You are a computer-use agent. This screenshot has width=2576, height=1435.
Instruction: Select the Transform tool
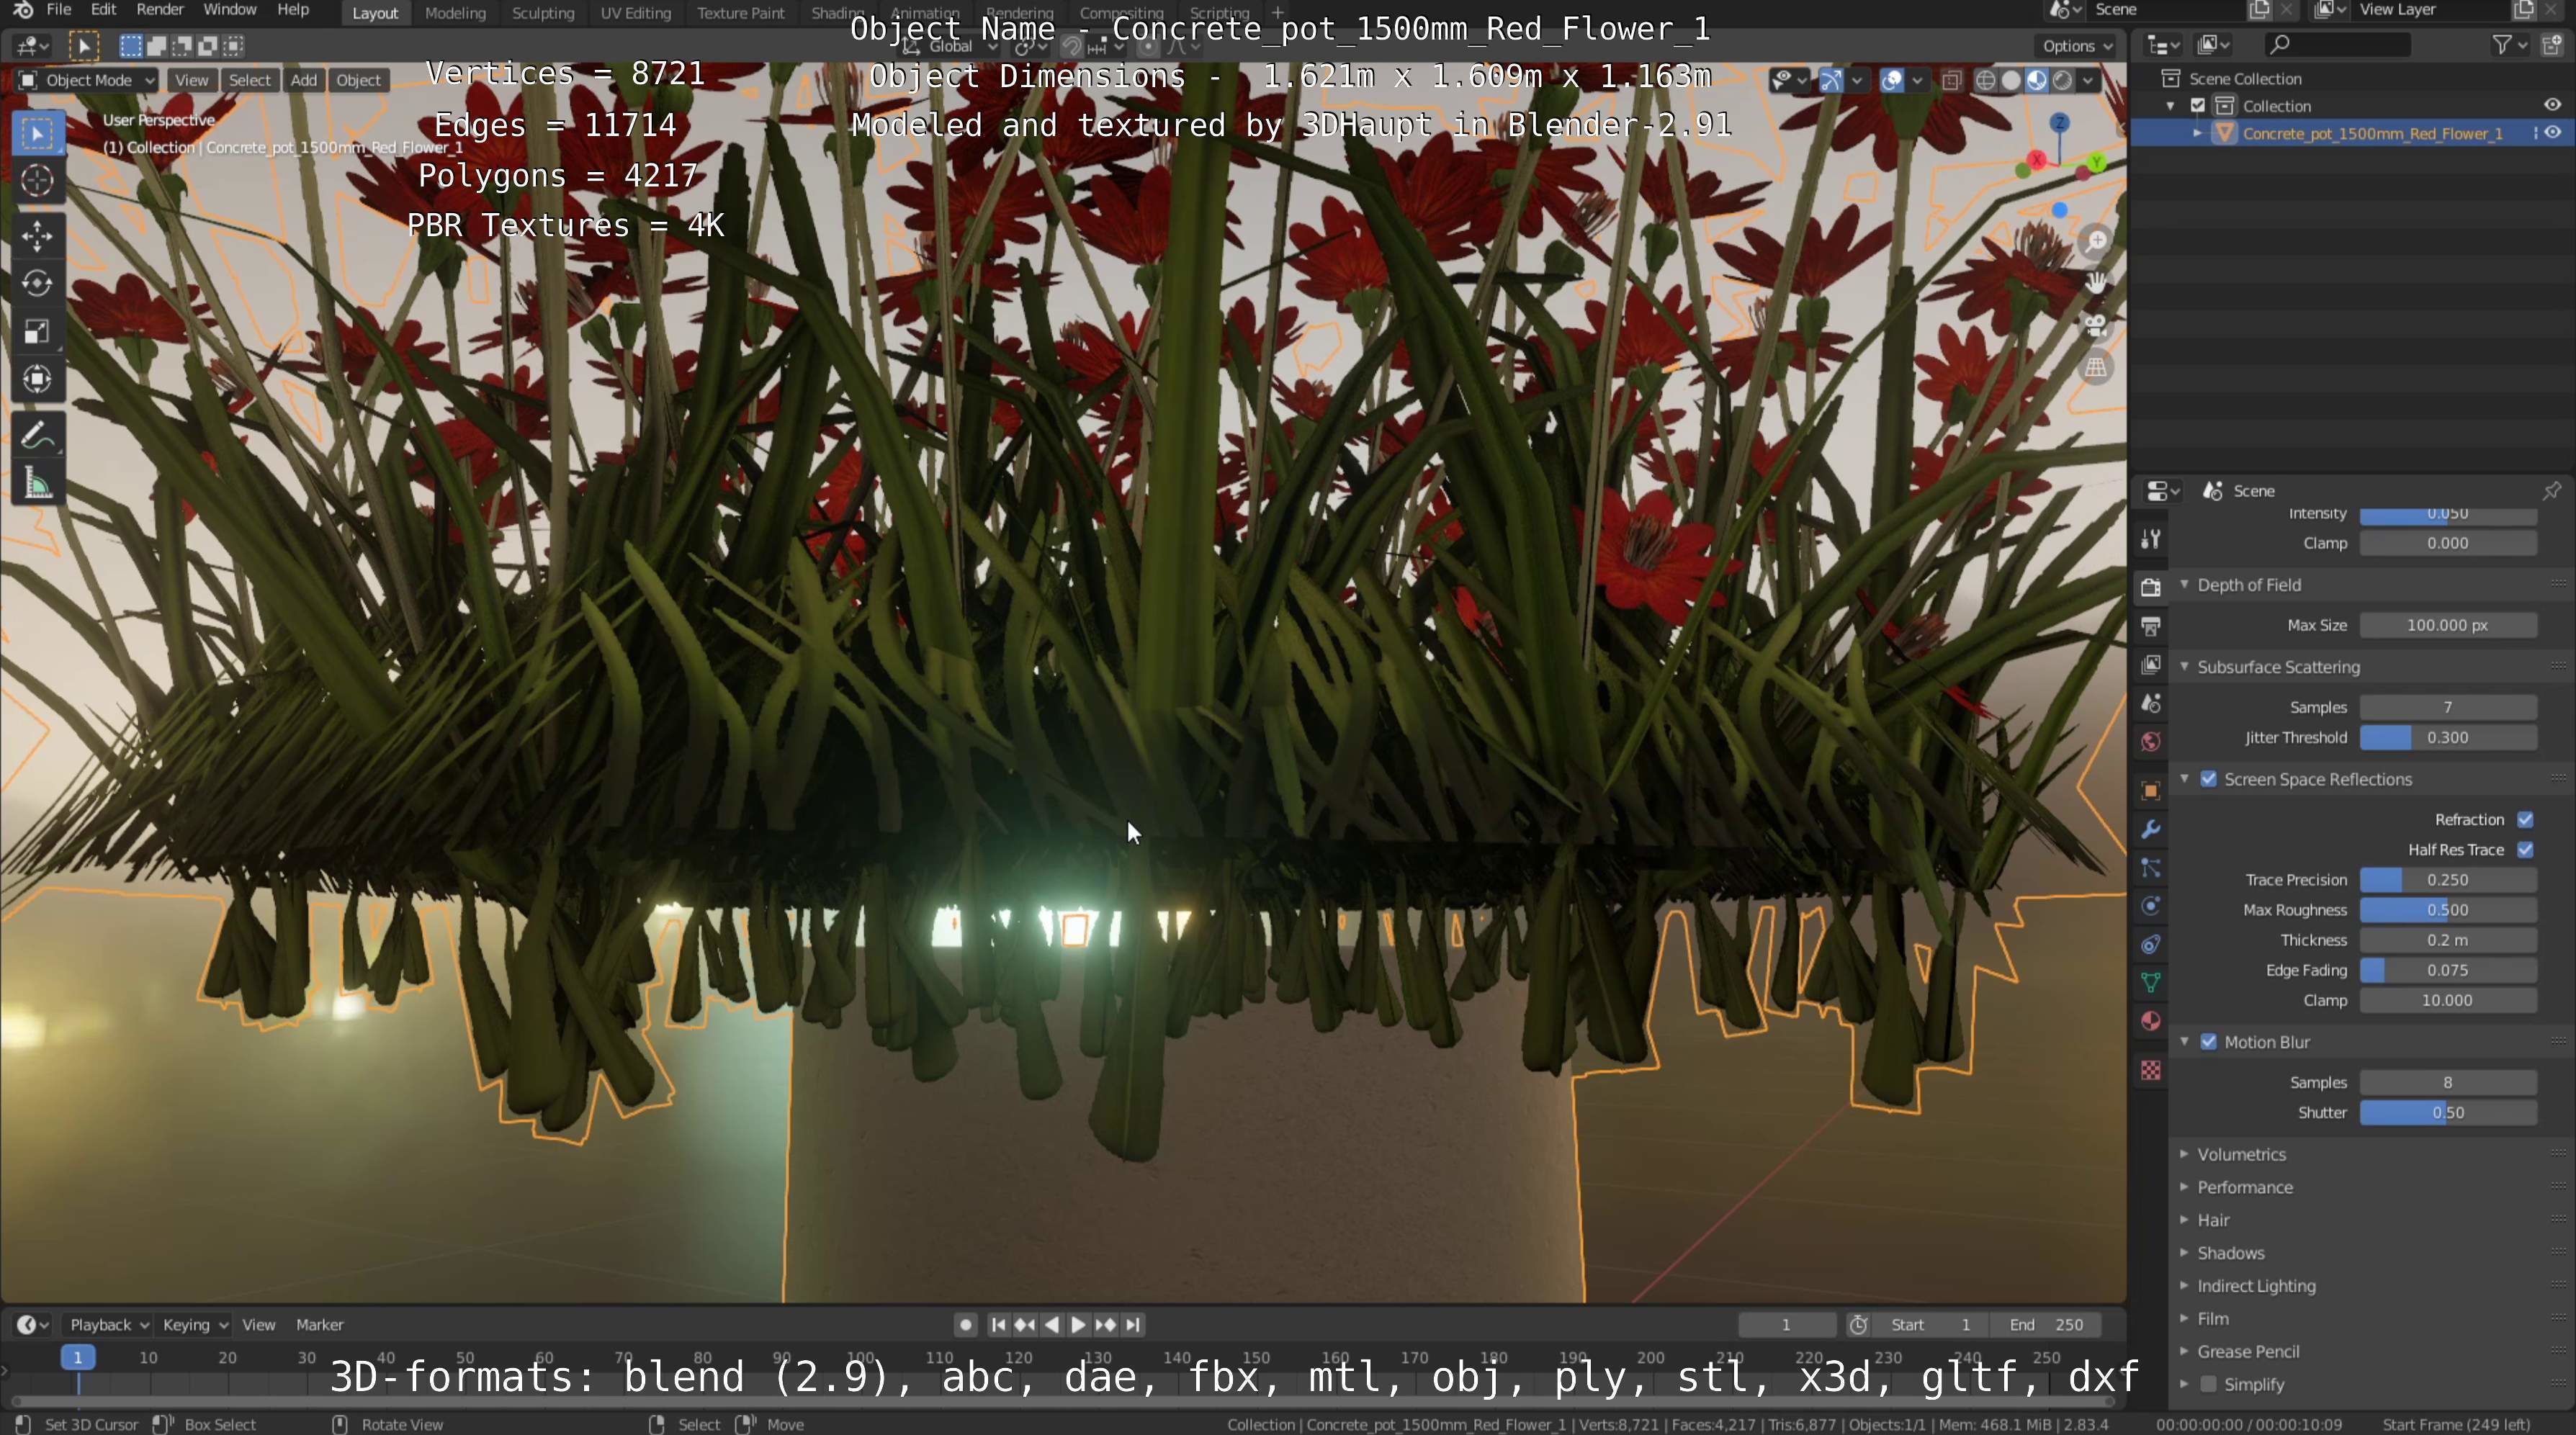click(x=37, y=379)
